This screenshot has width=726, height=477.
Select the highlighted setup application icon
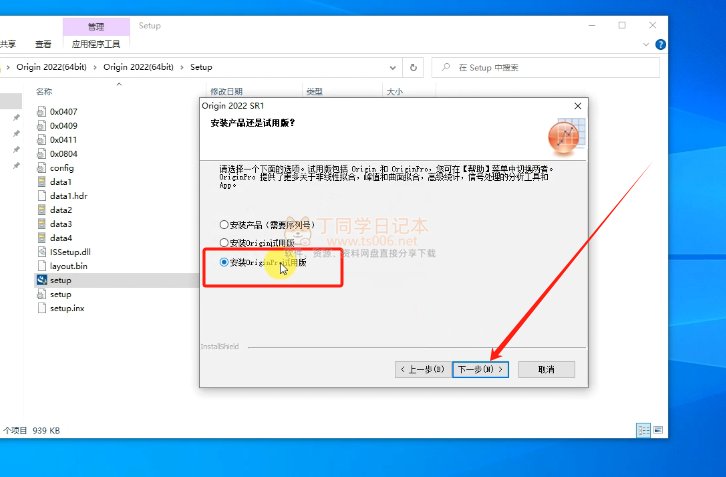(x=42, y=280)
